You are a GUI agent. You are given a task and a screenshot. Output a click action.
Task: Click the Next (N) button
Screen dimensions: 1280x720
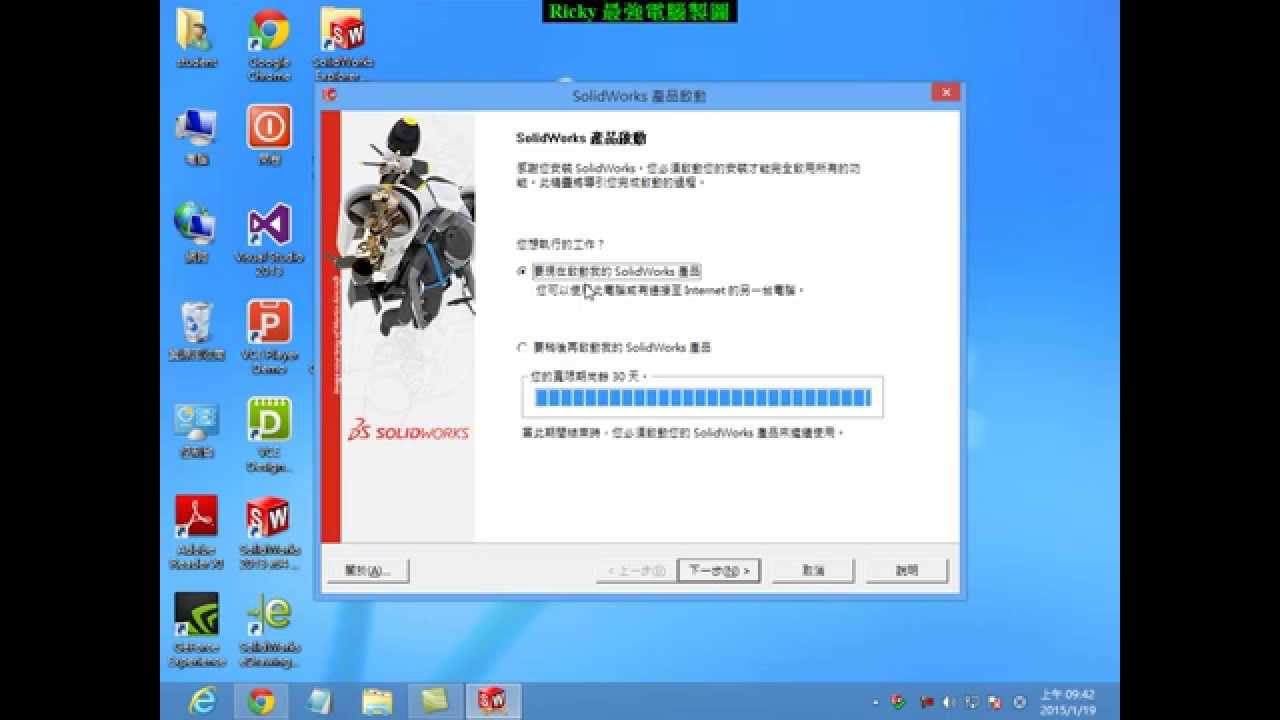(x=719, y=571)
